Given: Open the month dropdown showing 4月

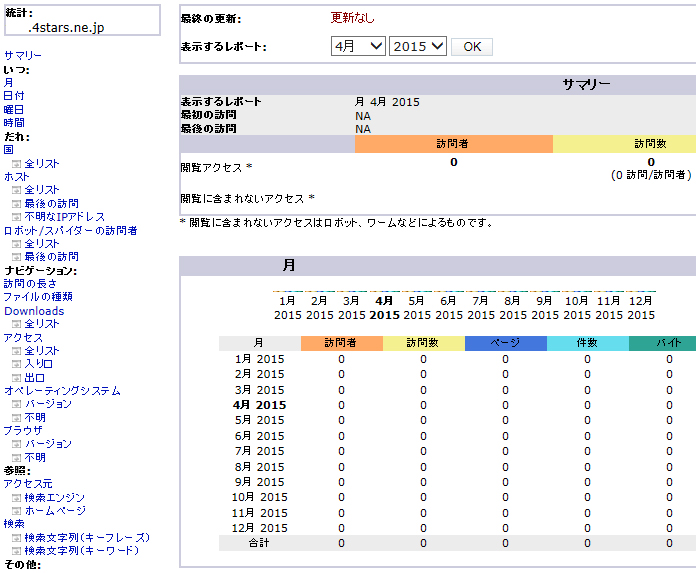Looking at the screenshot, I should [357, 47].
